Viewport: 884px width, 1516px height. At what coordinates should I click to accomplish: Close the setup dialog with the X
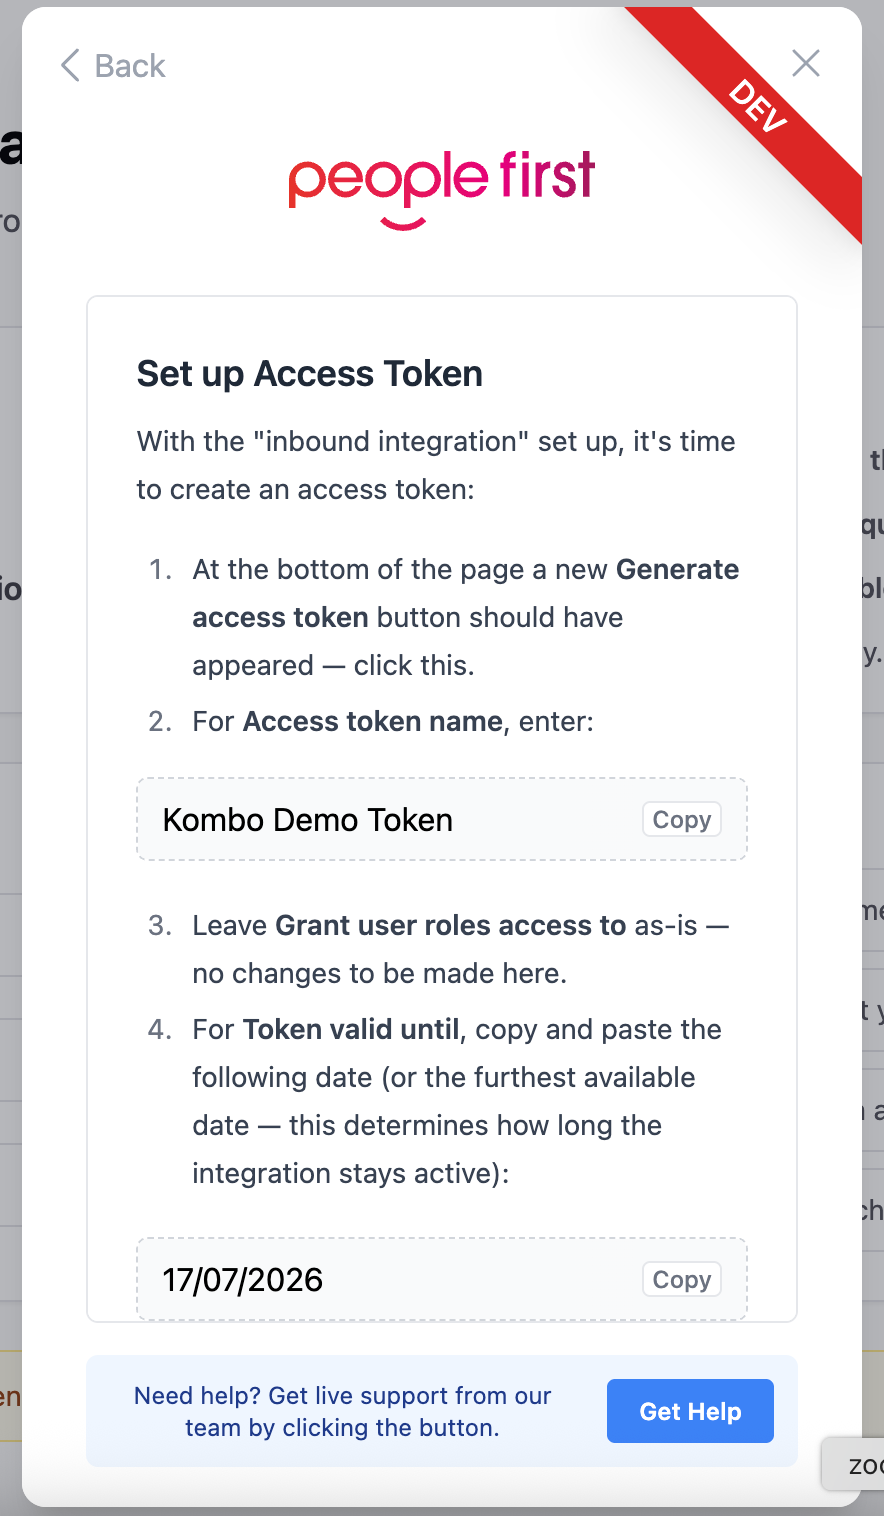point(806,63)
